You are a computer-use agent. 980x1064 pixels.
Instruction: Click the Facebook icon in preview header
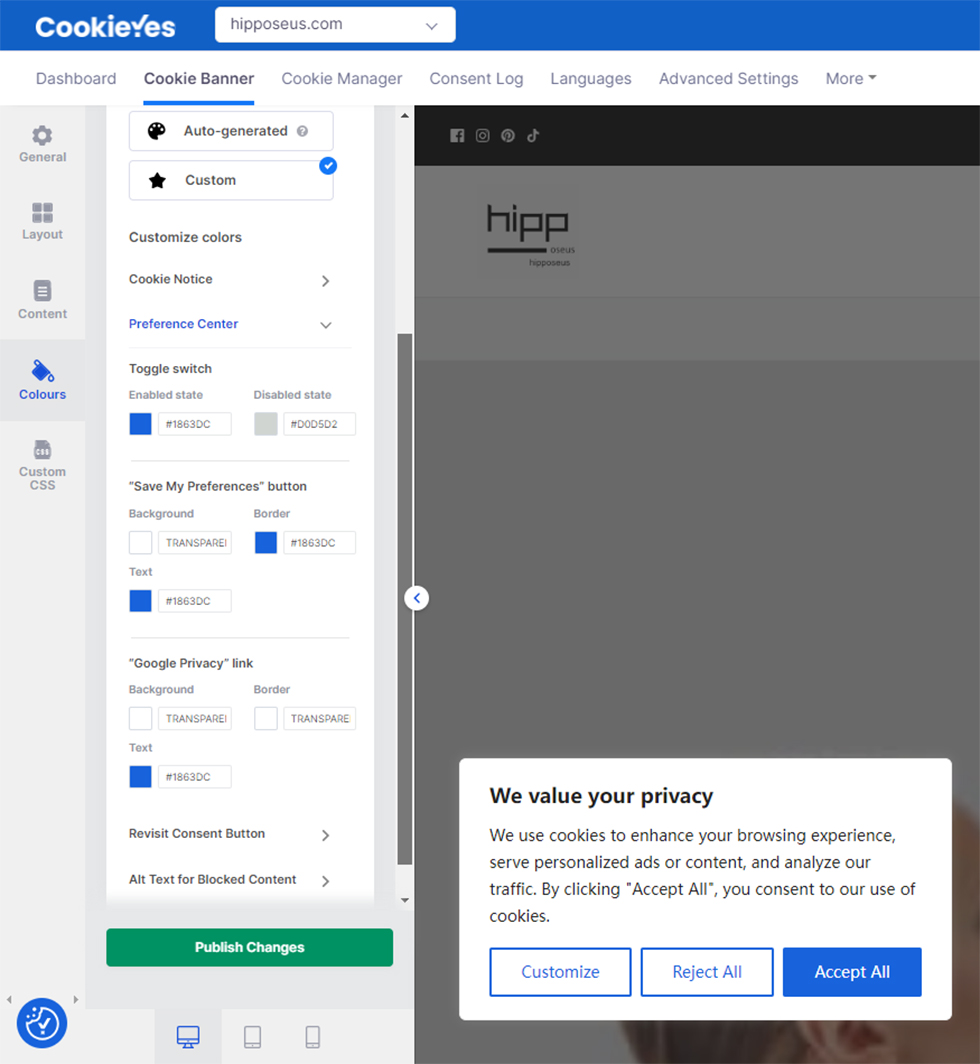tap(457, 136)
